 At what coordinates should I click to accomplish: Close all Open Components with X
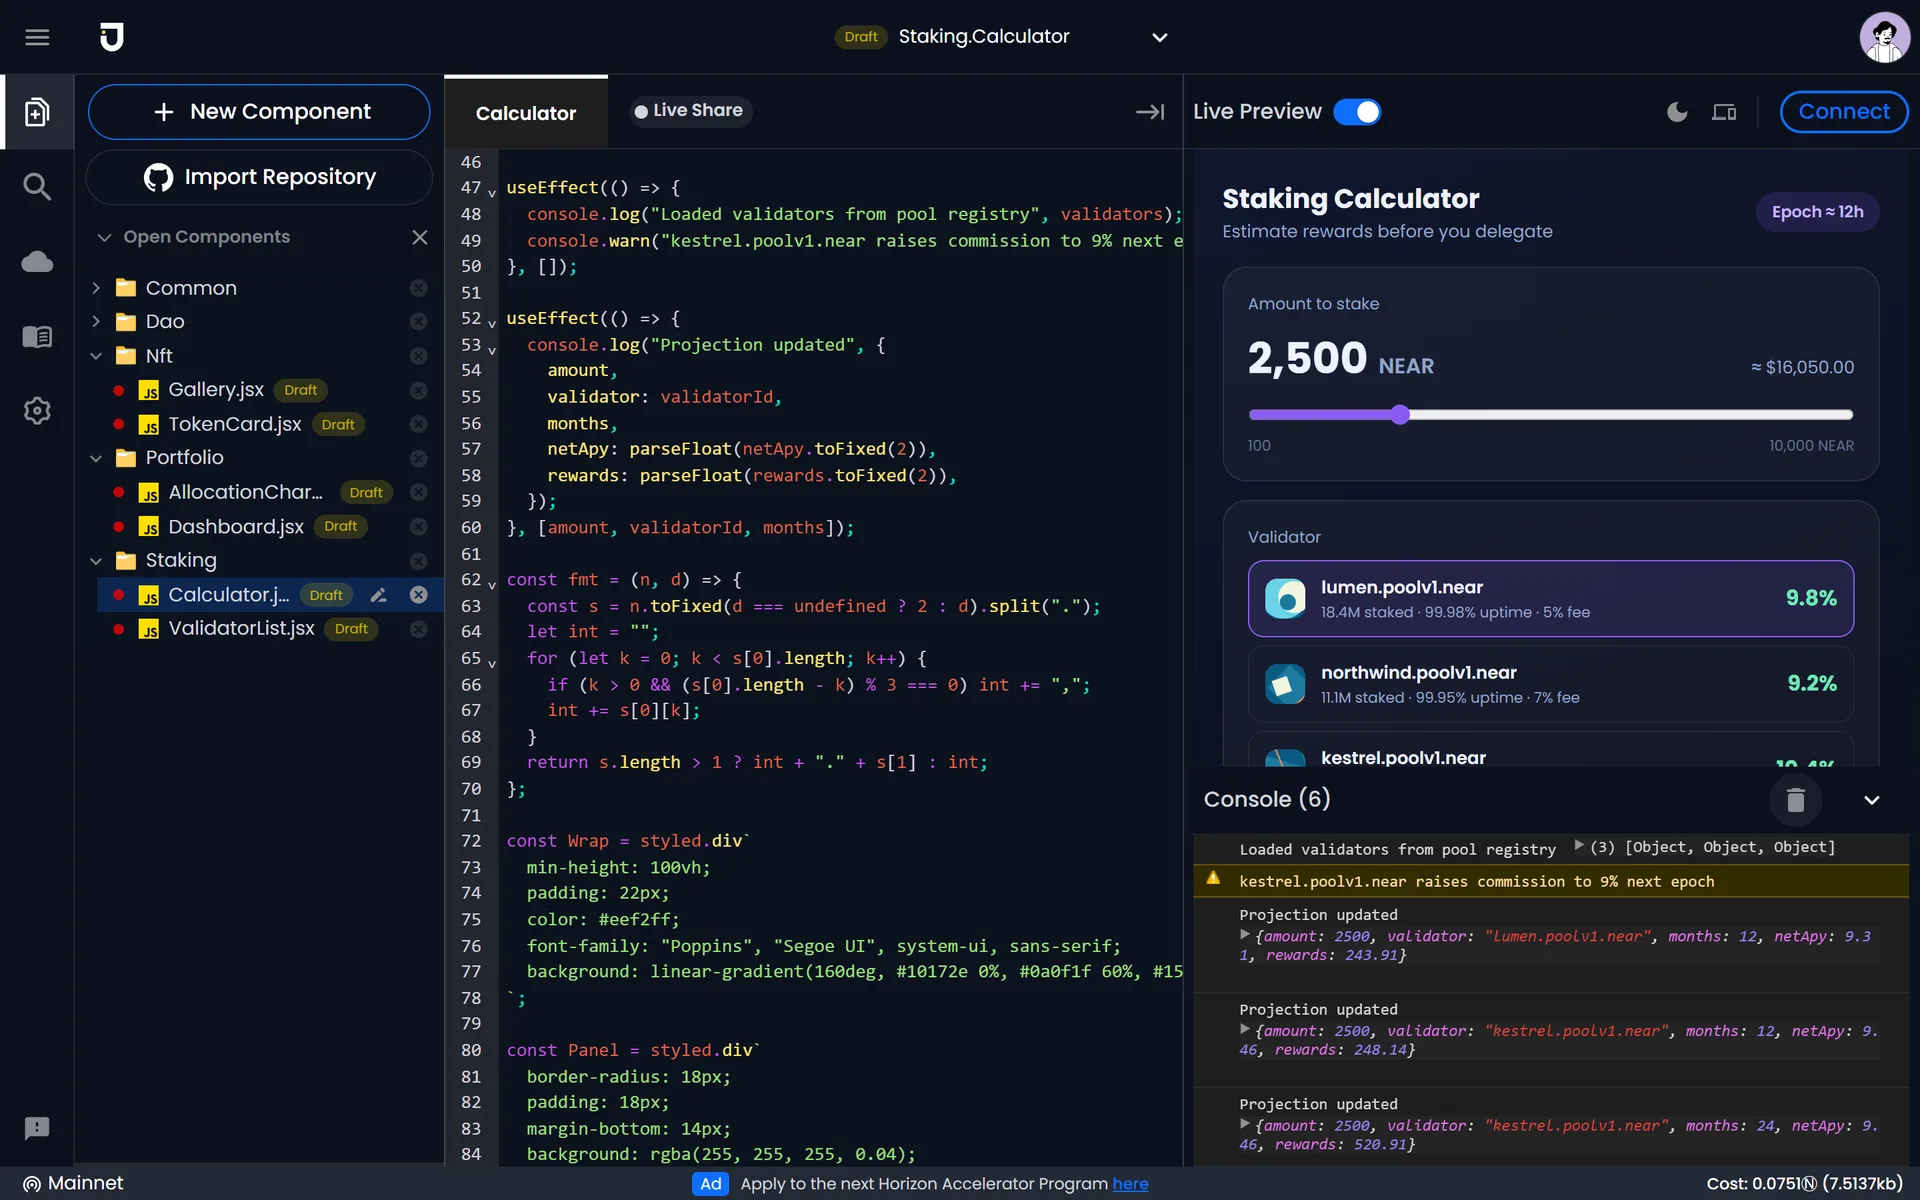point(420,237)
